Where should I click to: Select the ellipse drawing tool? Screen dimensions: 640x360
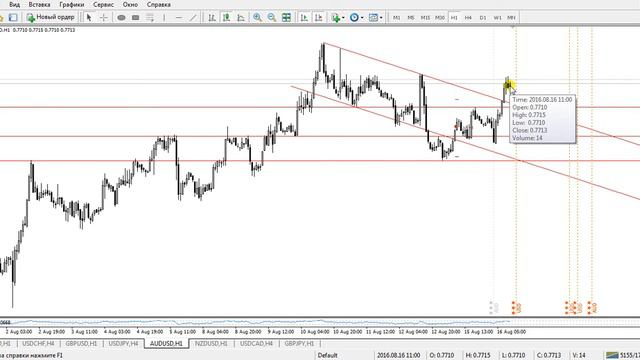[121, 18]
